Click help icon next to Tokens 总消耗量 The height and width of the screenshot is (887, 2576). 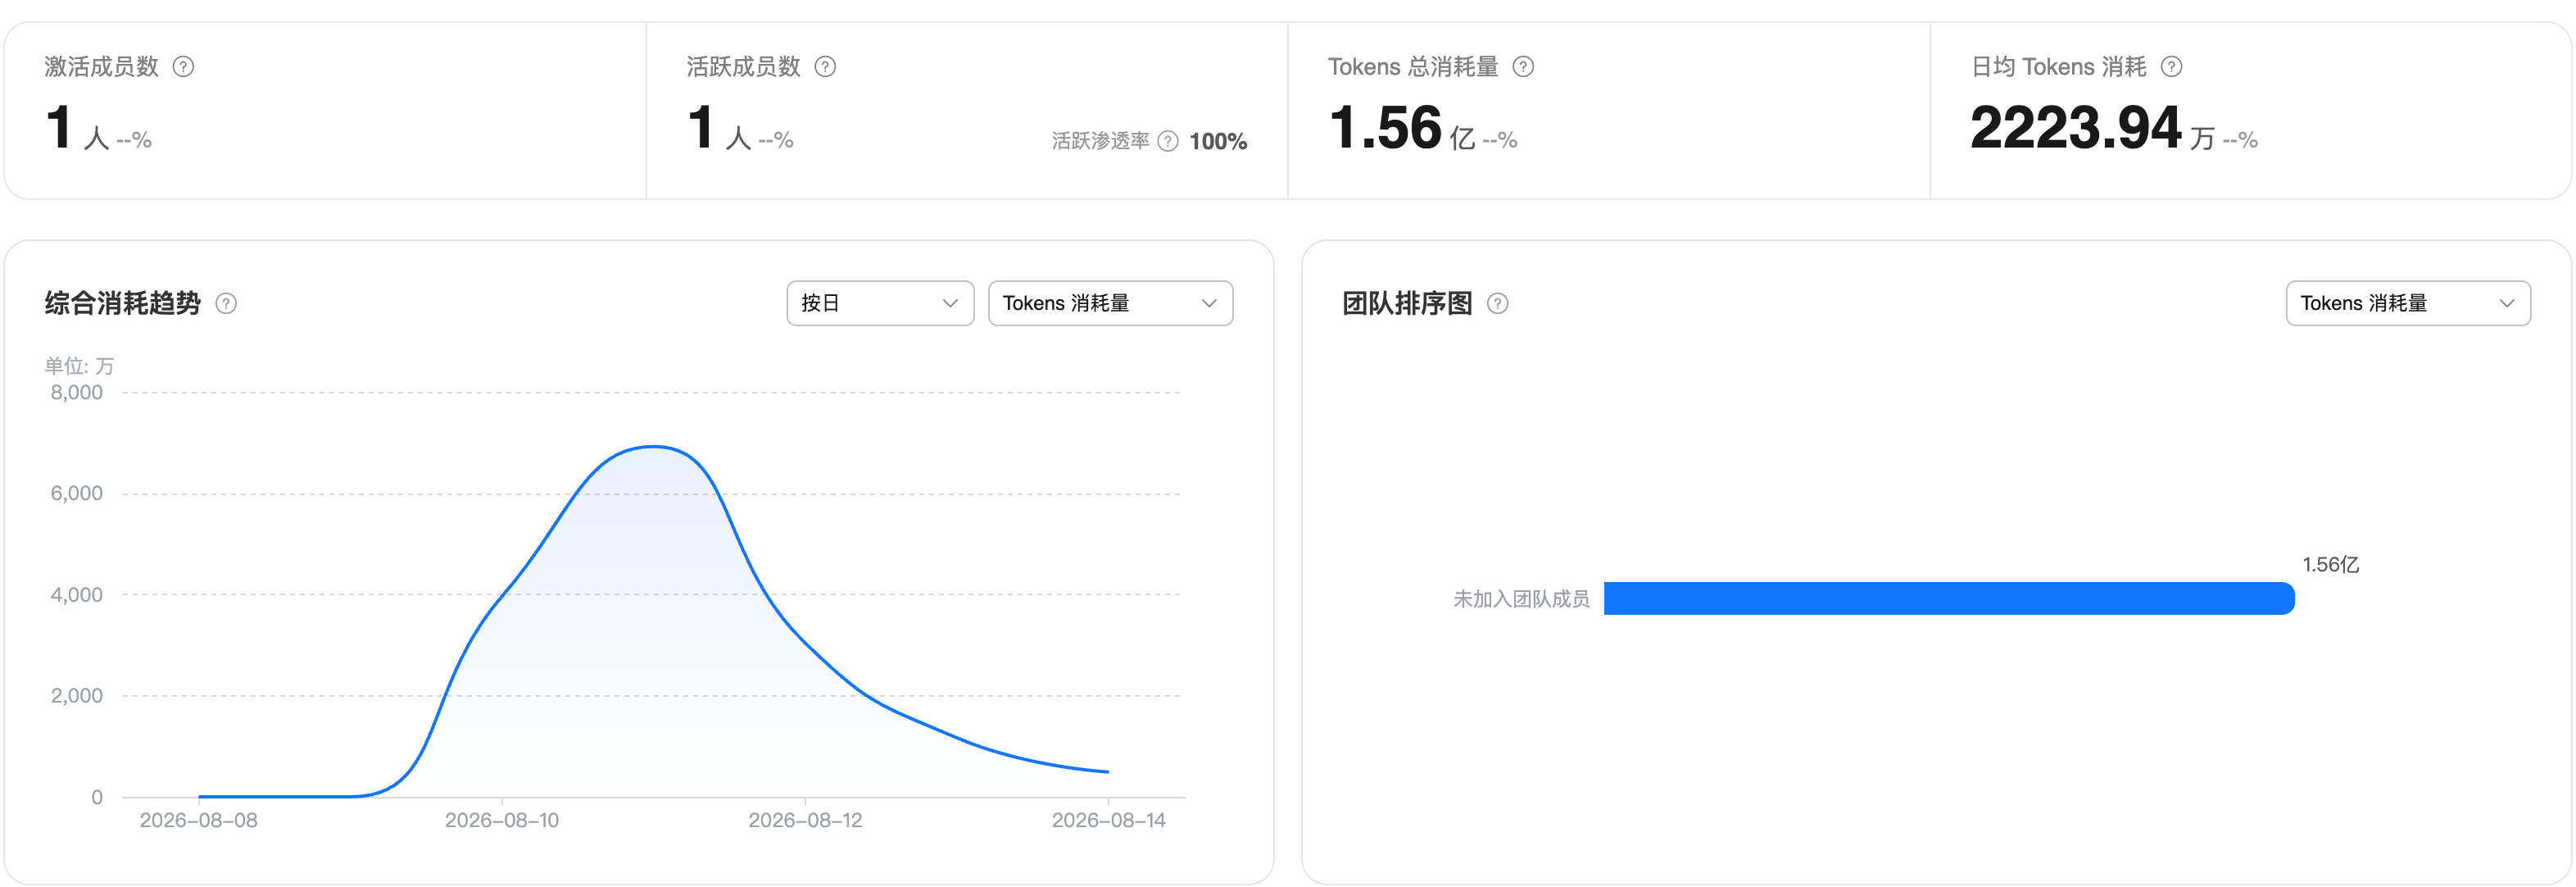[1523, 67]
